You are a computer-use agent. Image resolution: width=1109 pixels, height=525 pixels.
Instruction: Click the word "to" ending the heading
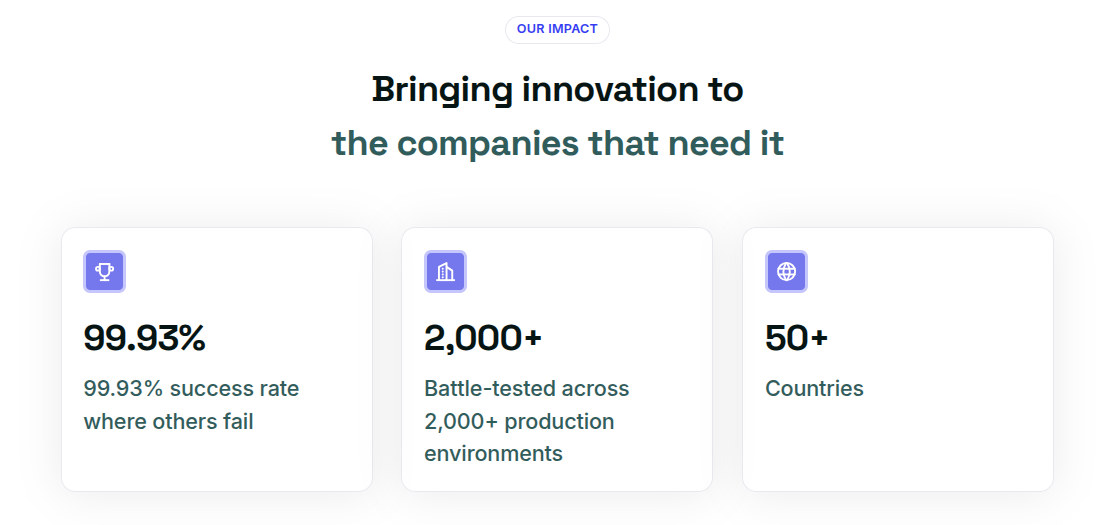point(725,90)
